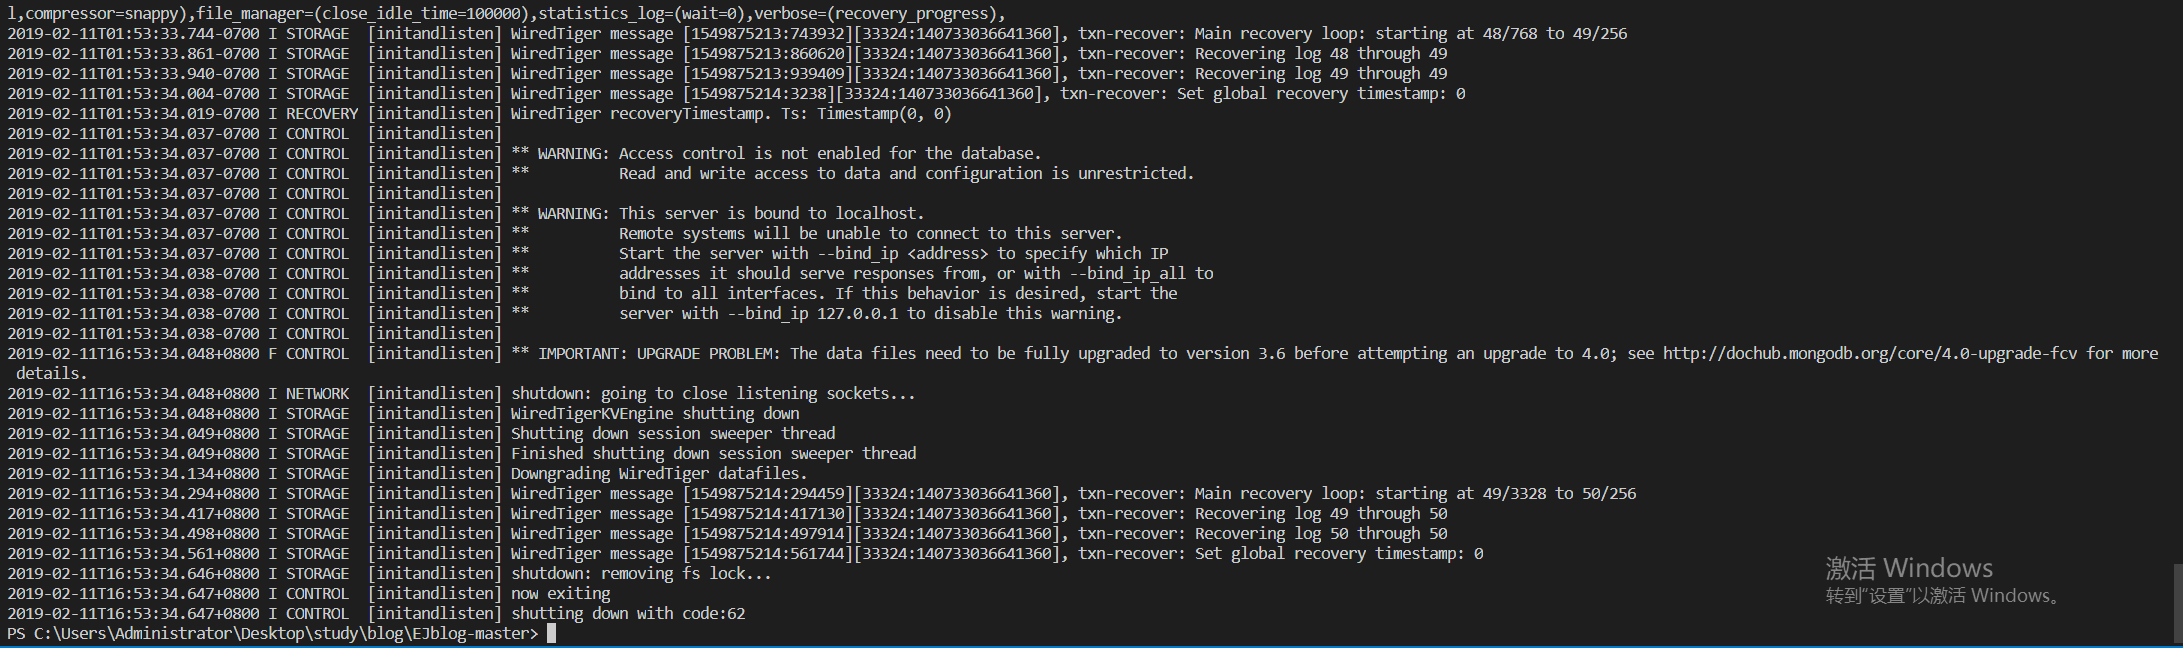
Task: Click the cursor at the PowerShell prompt
Action: (551, 633)
